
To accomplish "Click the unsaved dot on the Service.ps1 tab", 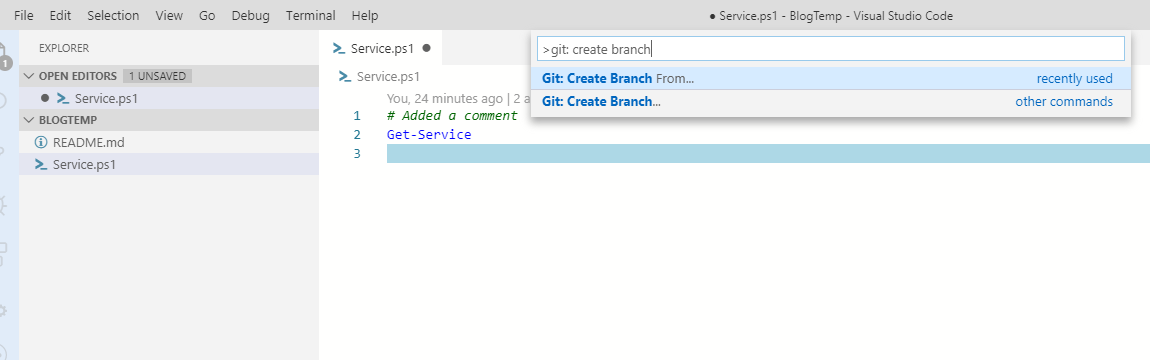I will 426,48.
